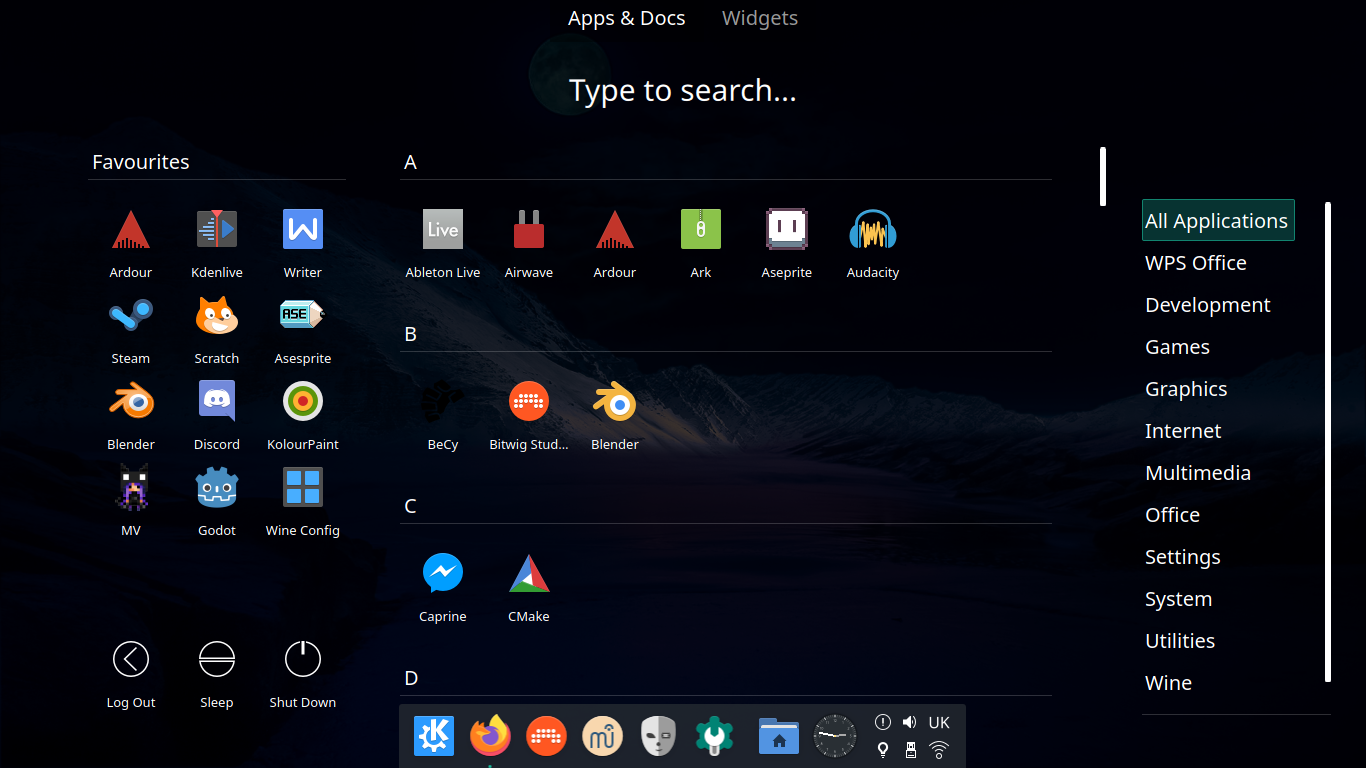Open the green gear wrench taskbar app
1366x768 pixels.
click(x=715, y=737)
